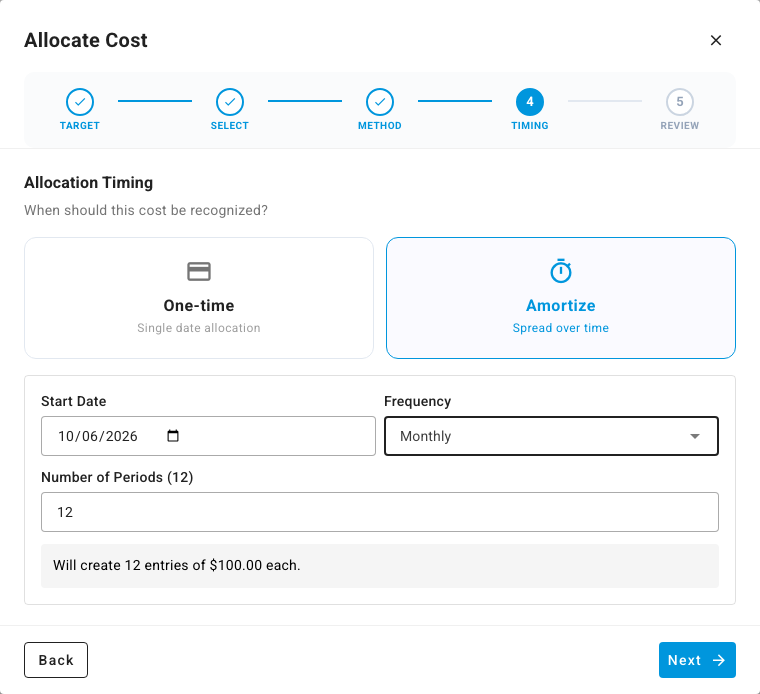Select the step 4 Timing circle
Screen dimensions: 760x694
(x=530, y=102)
